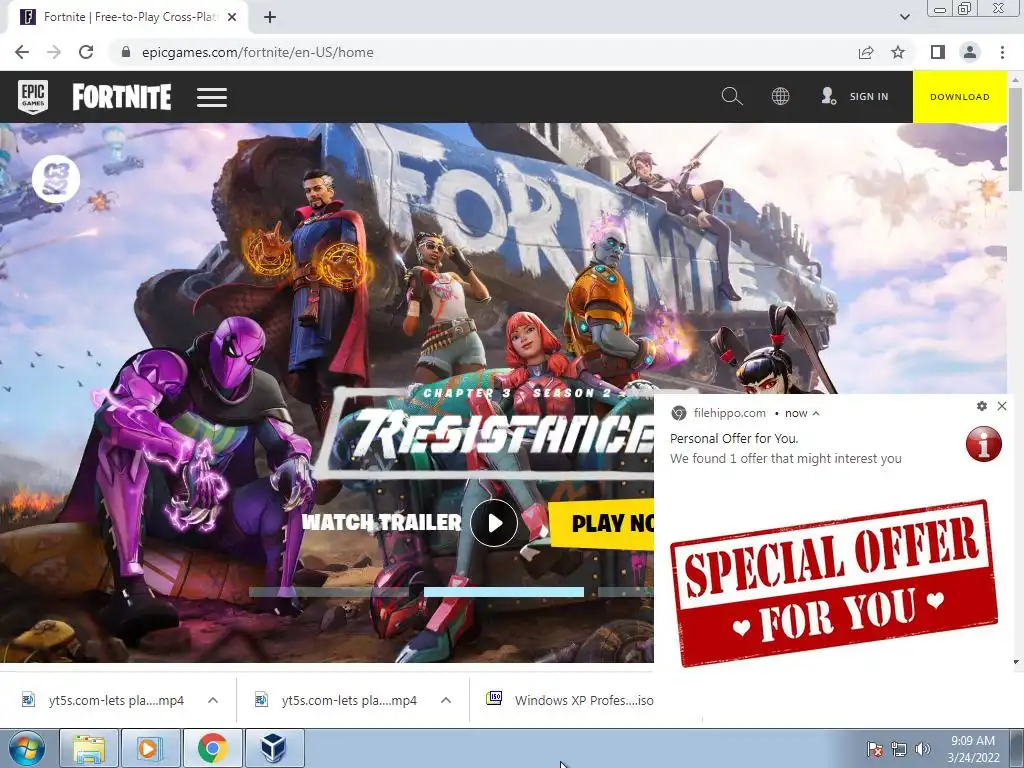Image resolution: width=1024 pixels, height=768 pixels.
Task: Click 'Personal Offer for You.' notification title
Action: pyautogui.click(x=734, y=438)
